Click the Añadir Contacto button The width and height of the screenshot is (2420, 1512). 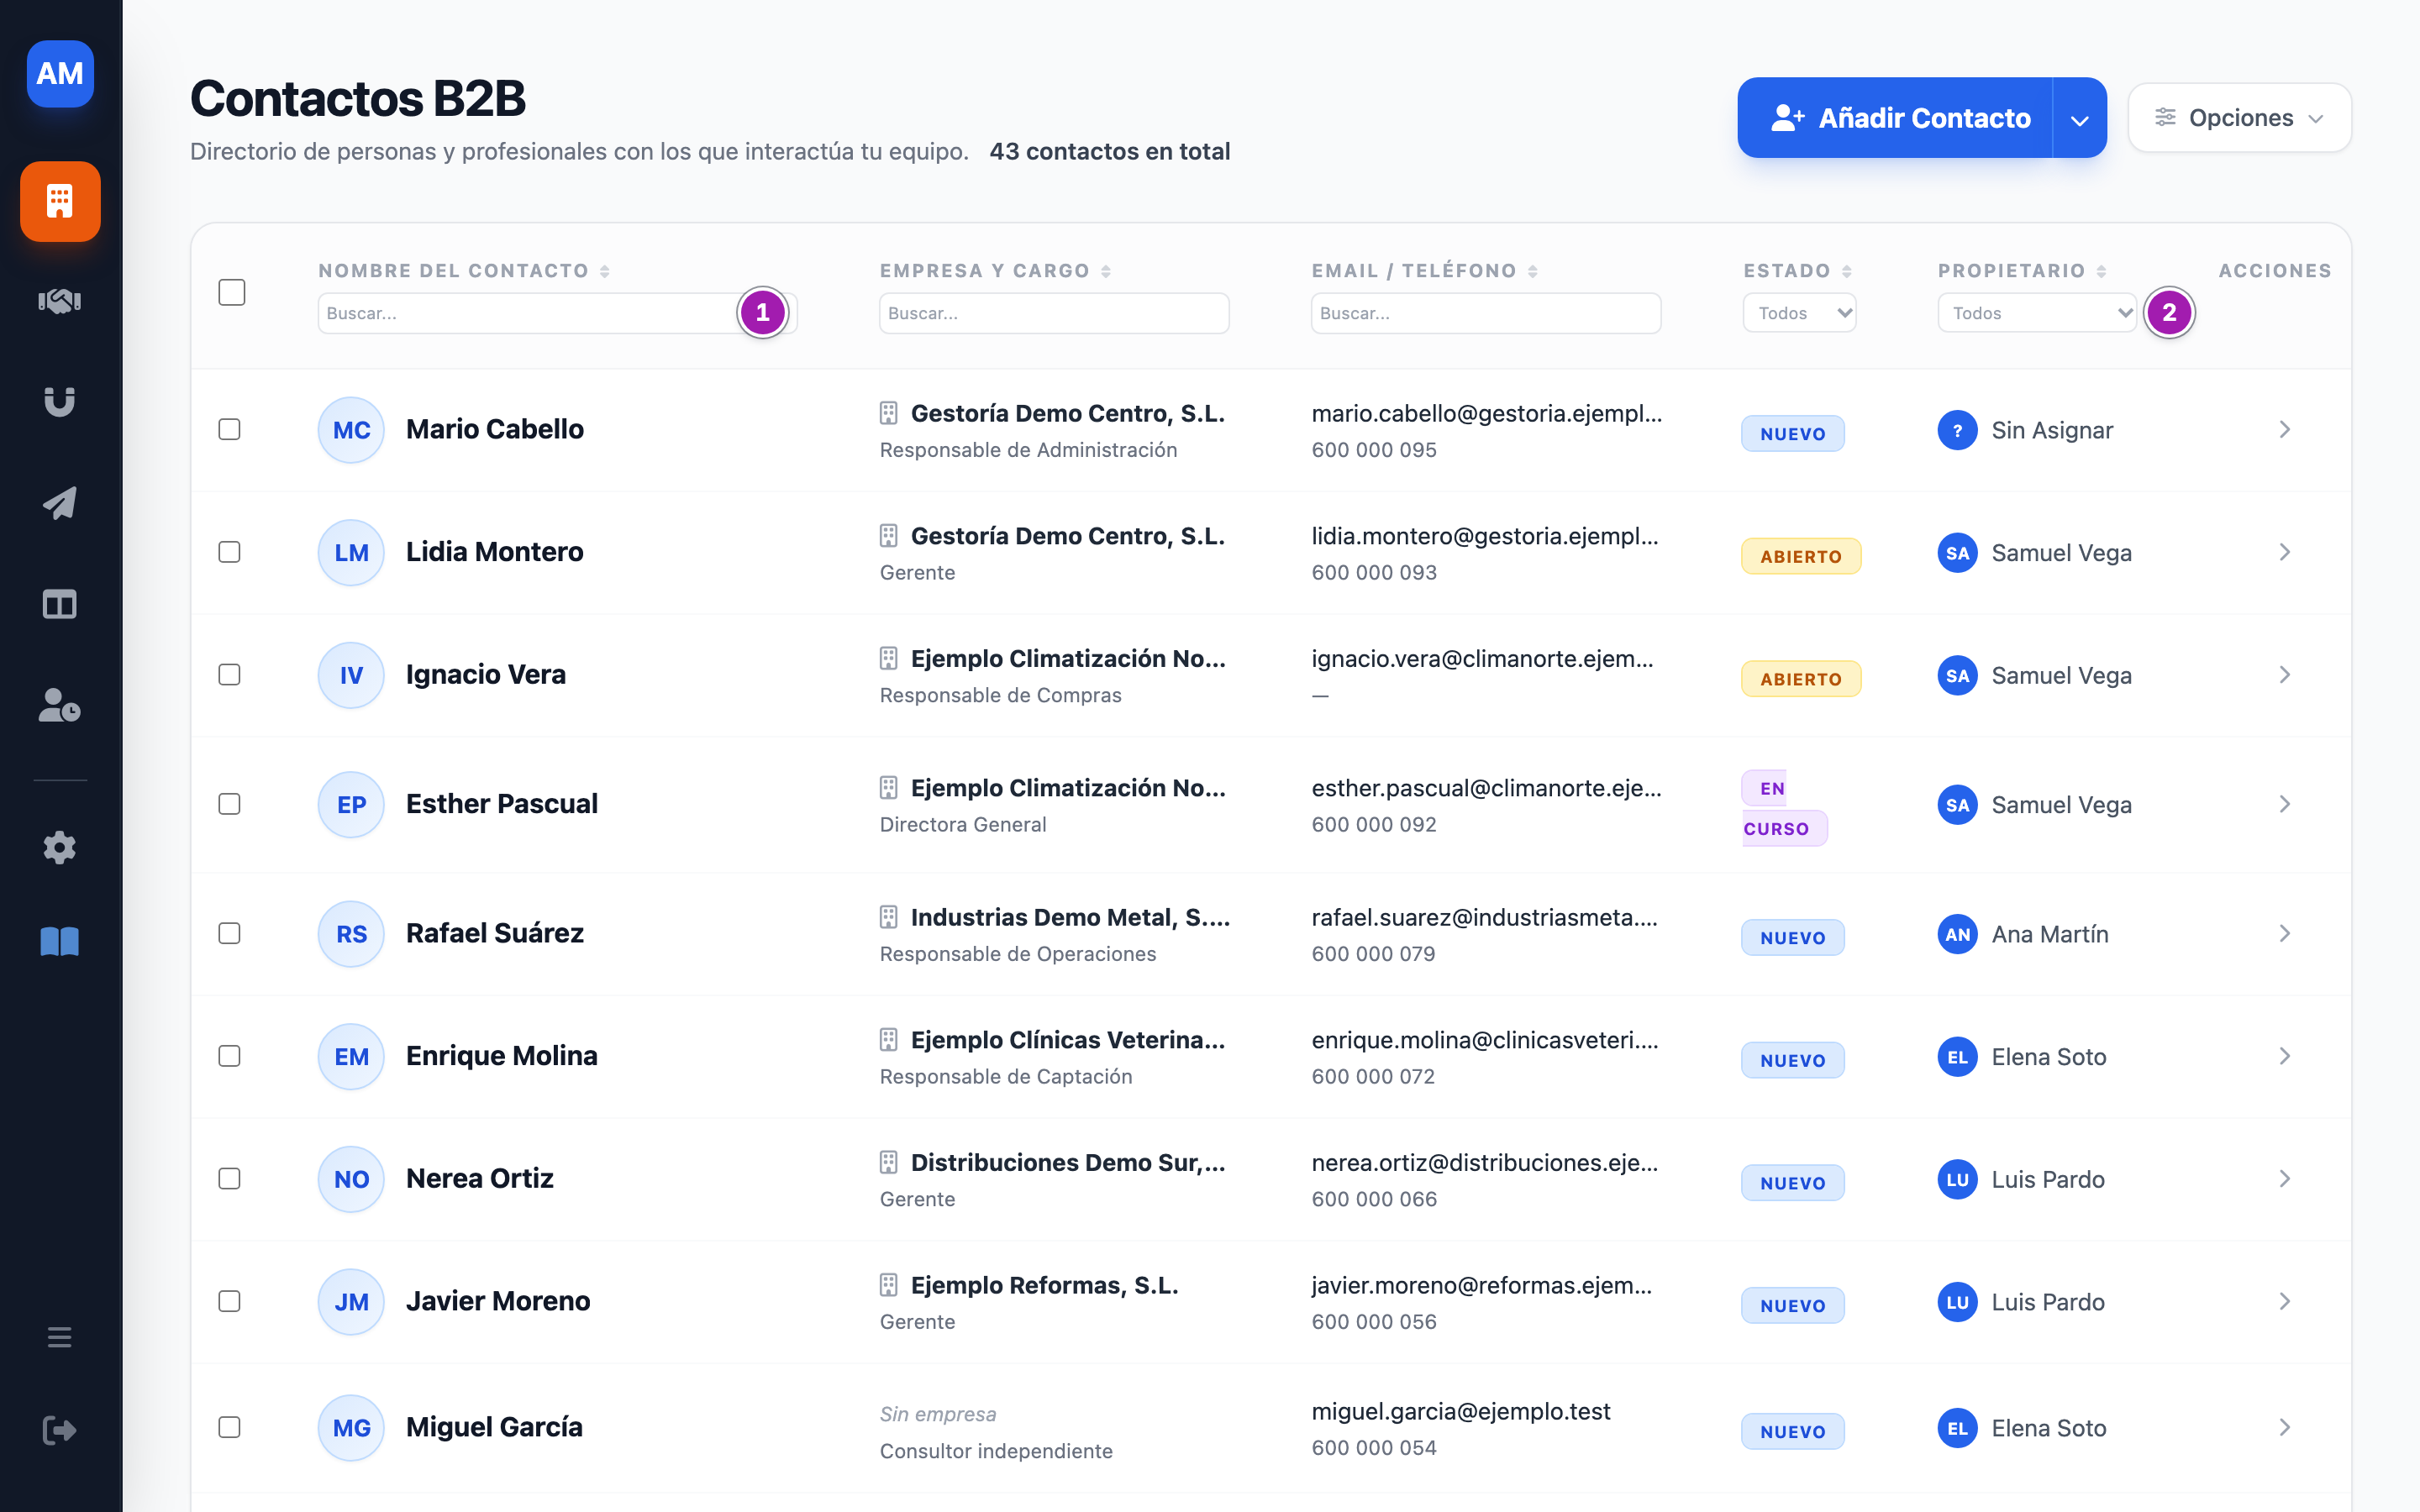click(1896, 118)
